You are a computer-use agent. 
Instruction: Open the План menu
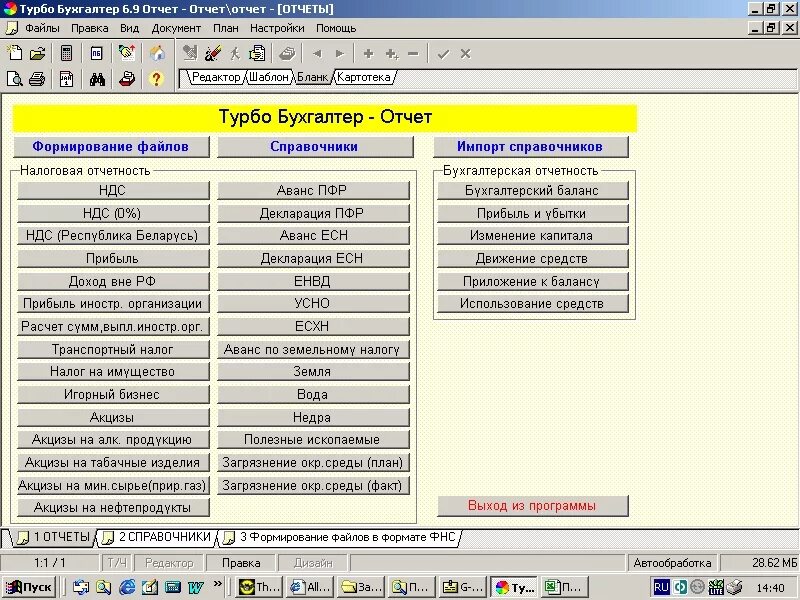pos(226,28)
